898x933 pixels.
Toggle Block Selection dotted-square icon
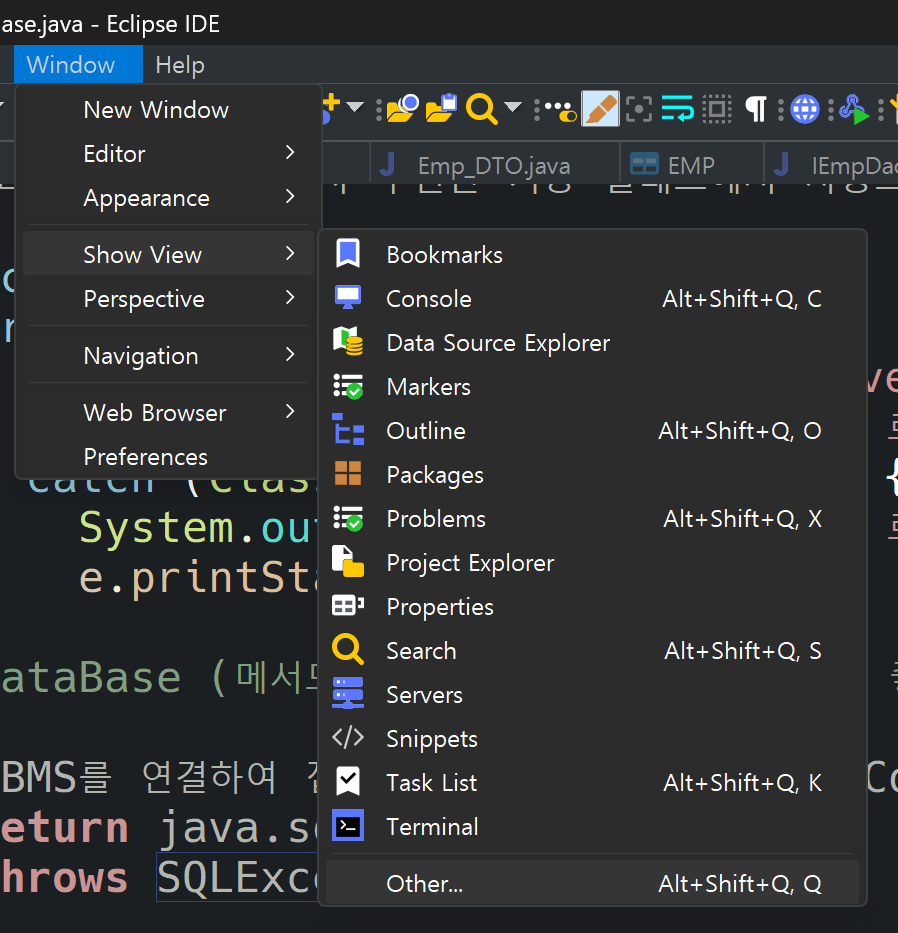point(716,109)
